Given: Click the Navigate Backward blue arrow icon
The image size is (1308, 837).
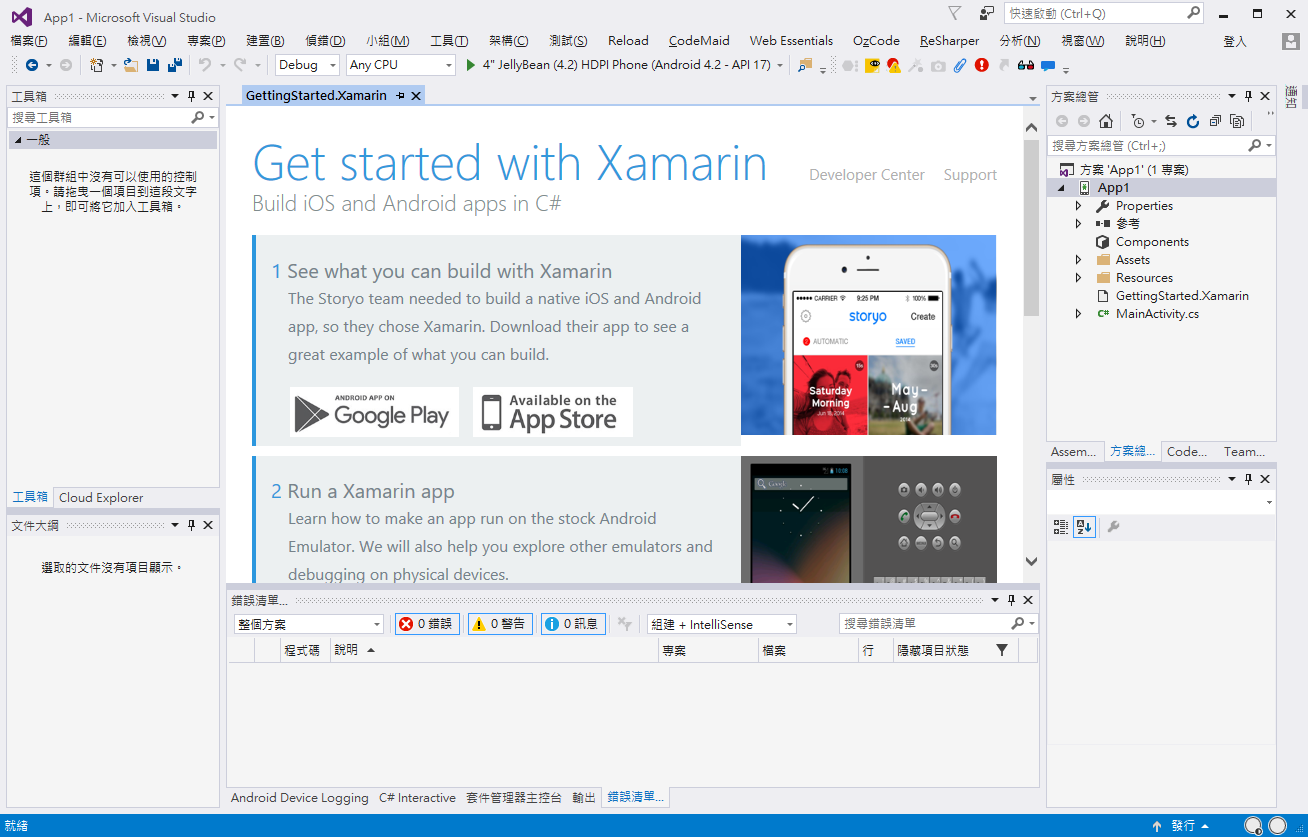Looking at the screenshot, I should click(32, 65).
